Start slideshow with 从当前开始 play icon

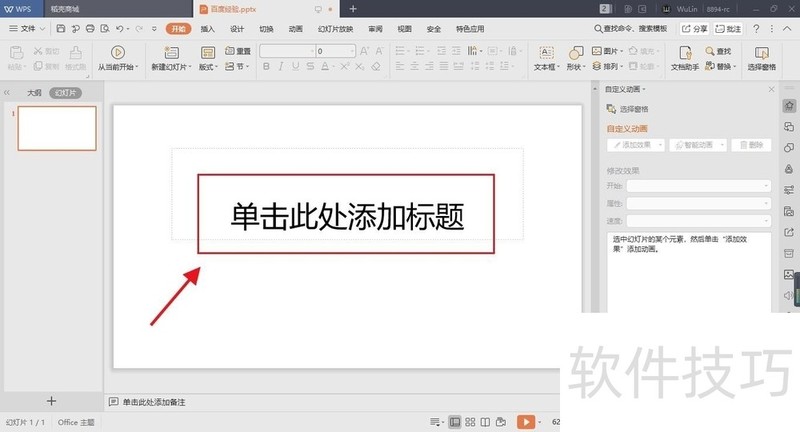pyautogui.click(x=118, y=53)
